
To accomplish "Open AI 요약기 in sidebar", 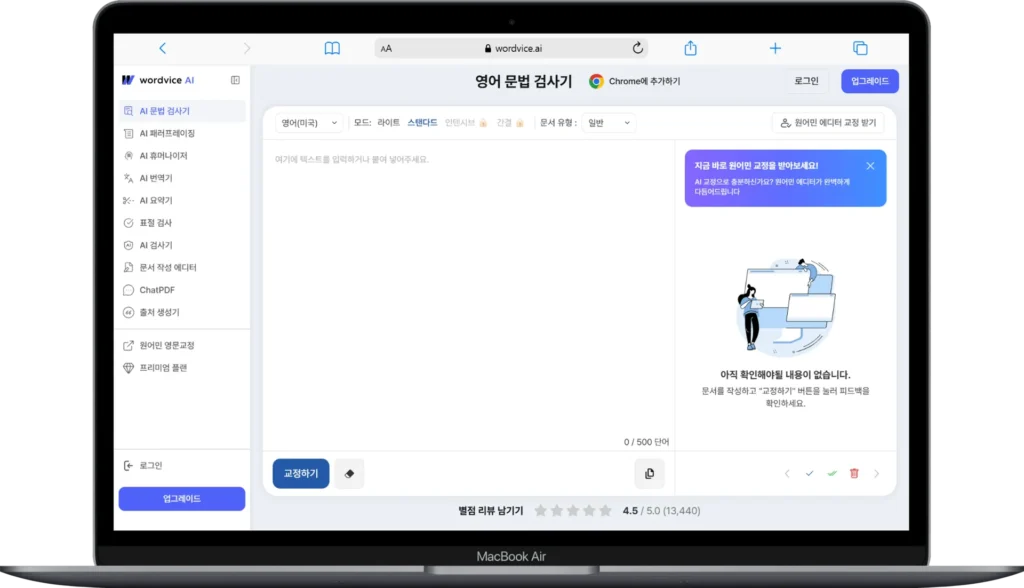I will point(182,201).
